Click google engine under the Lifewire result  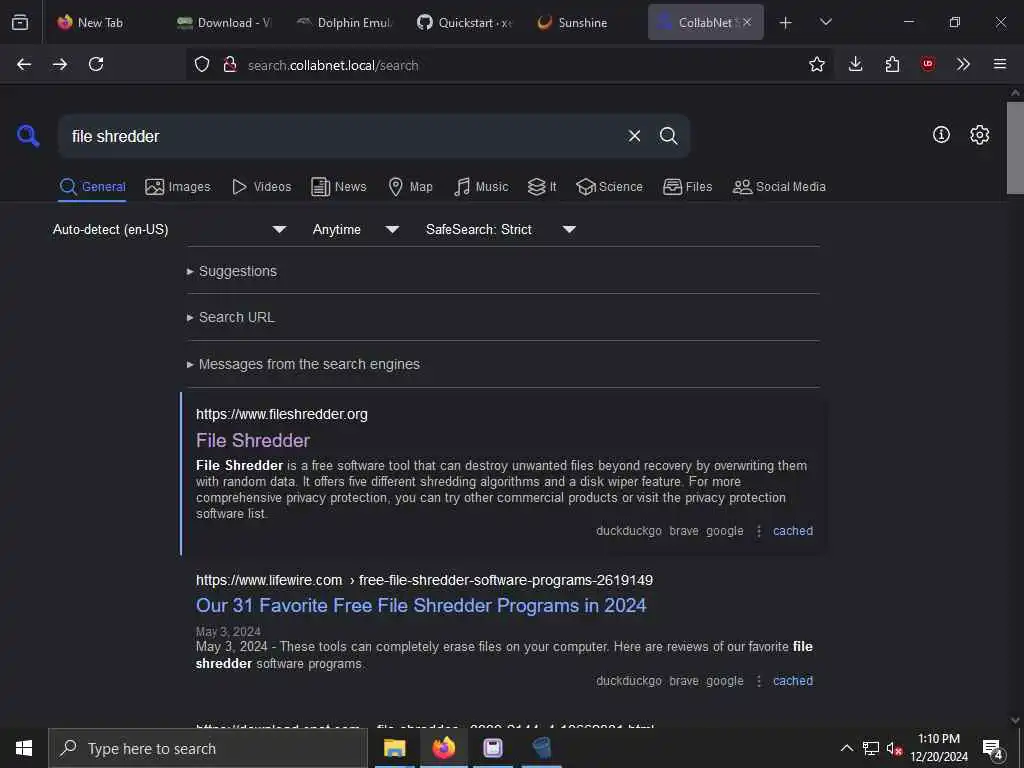pyautogui.click(x=724, y=680)
